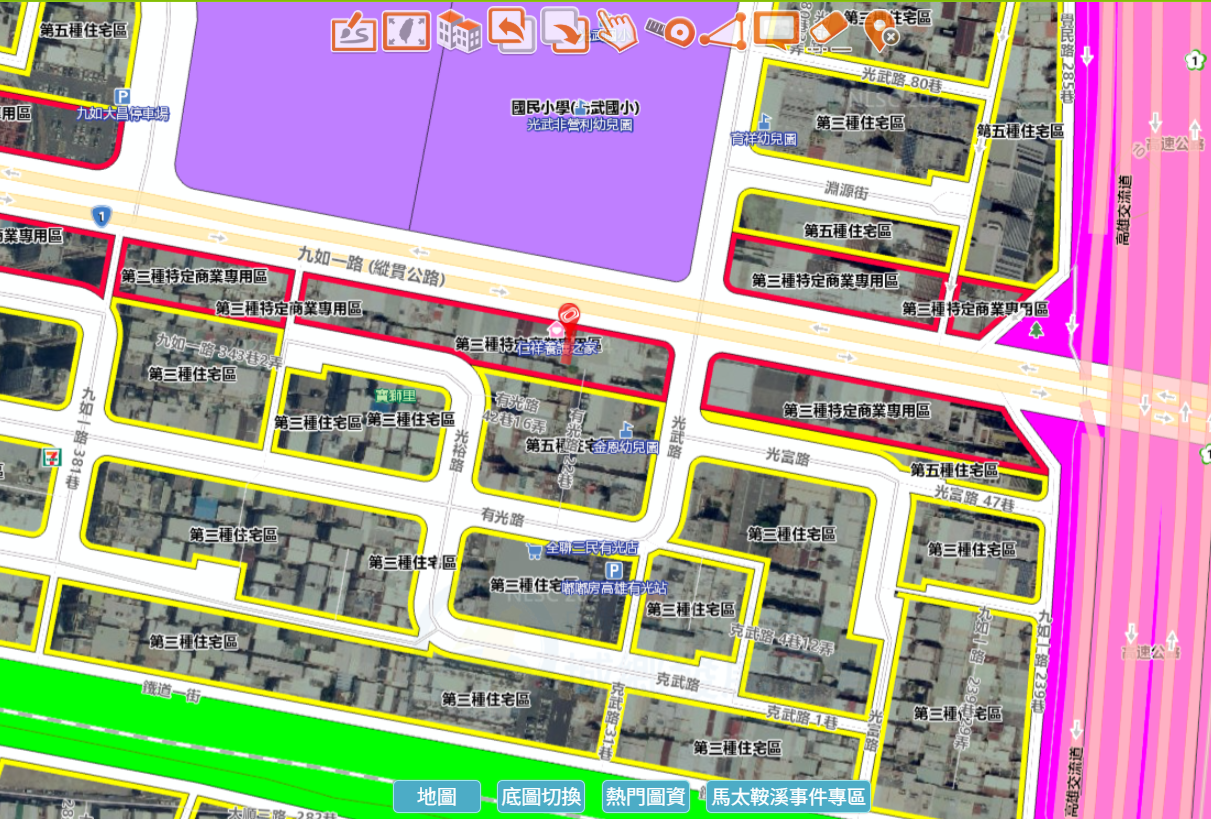Switch to the 地圖 tab
The image size is (1211, 819).
[437, 797]
